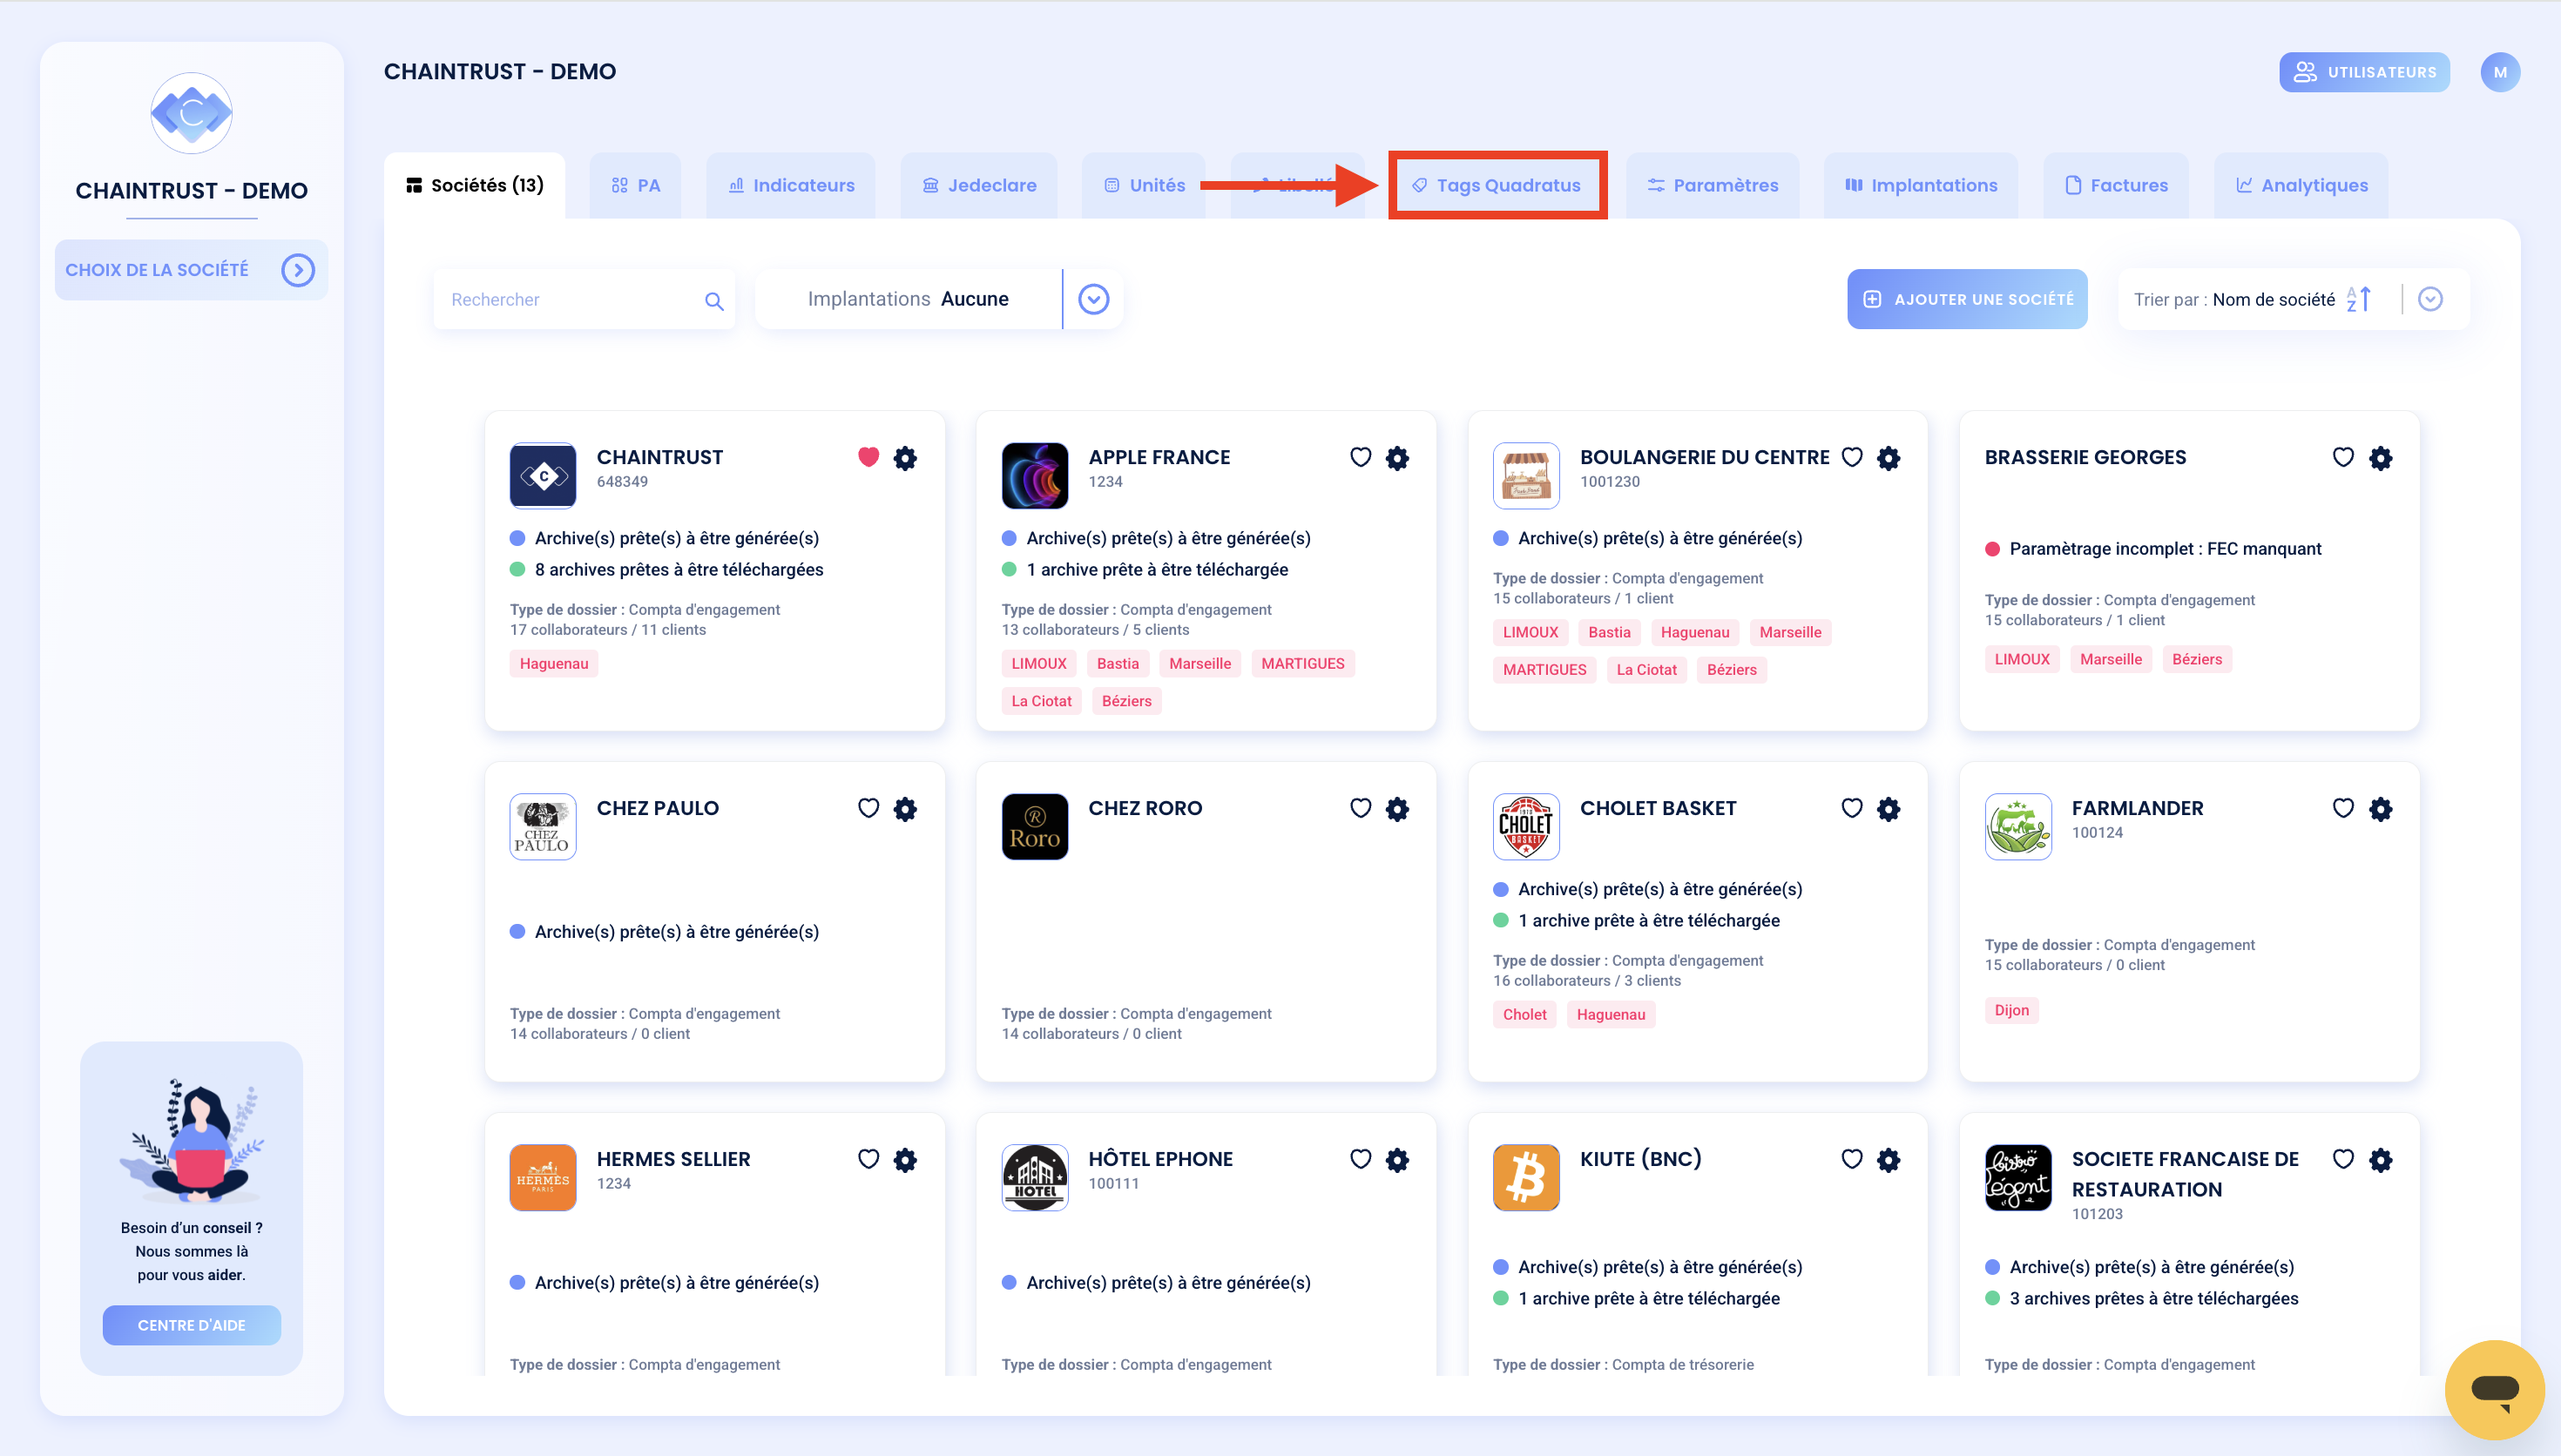Click the FARMLANDER green logo
This screenshot has height=1456, width=2561.
(2018, 827)
